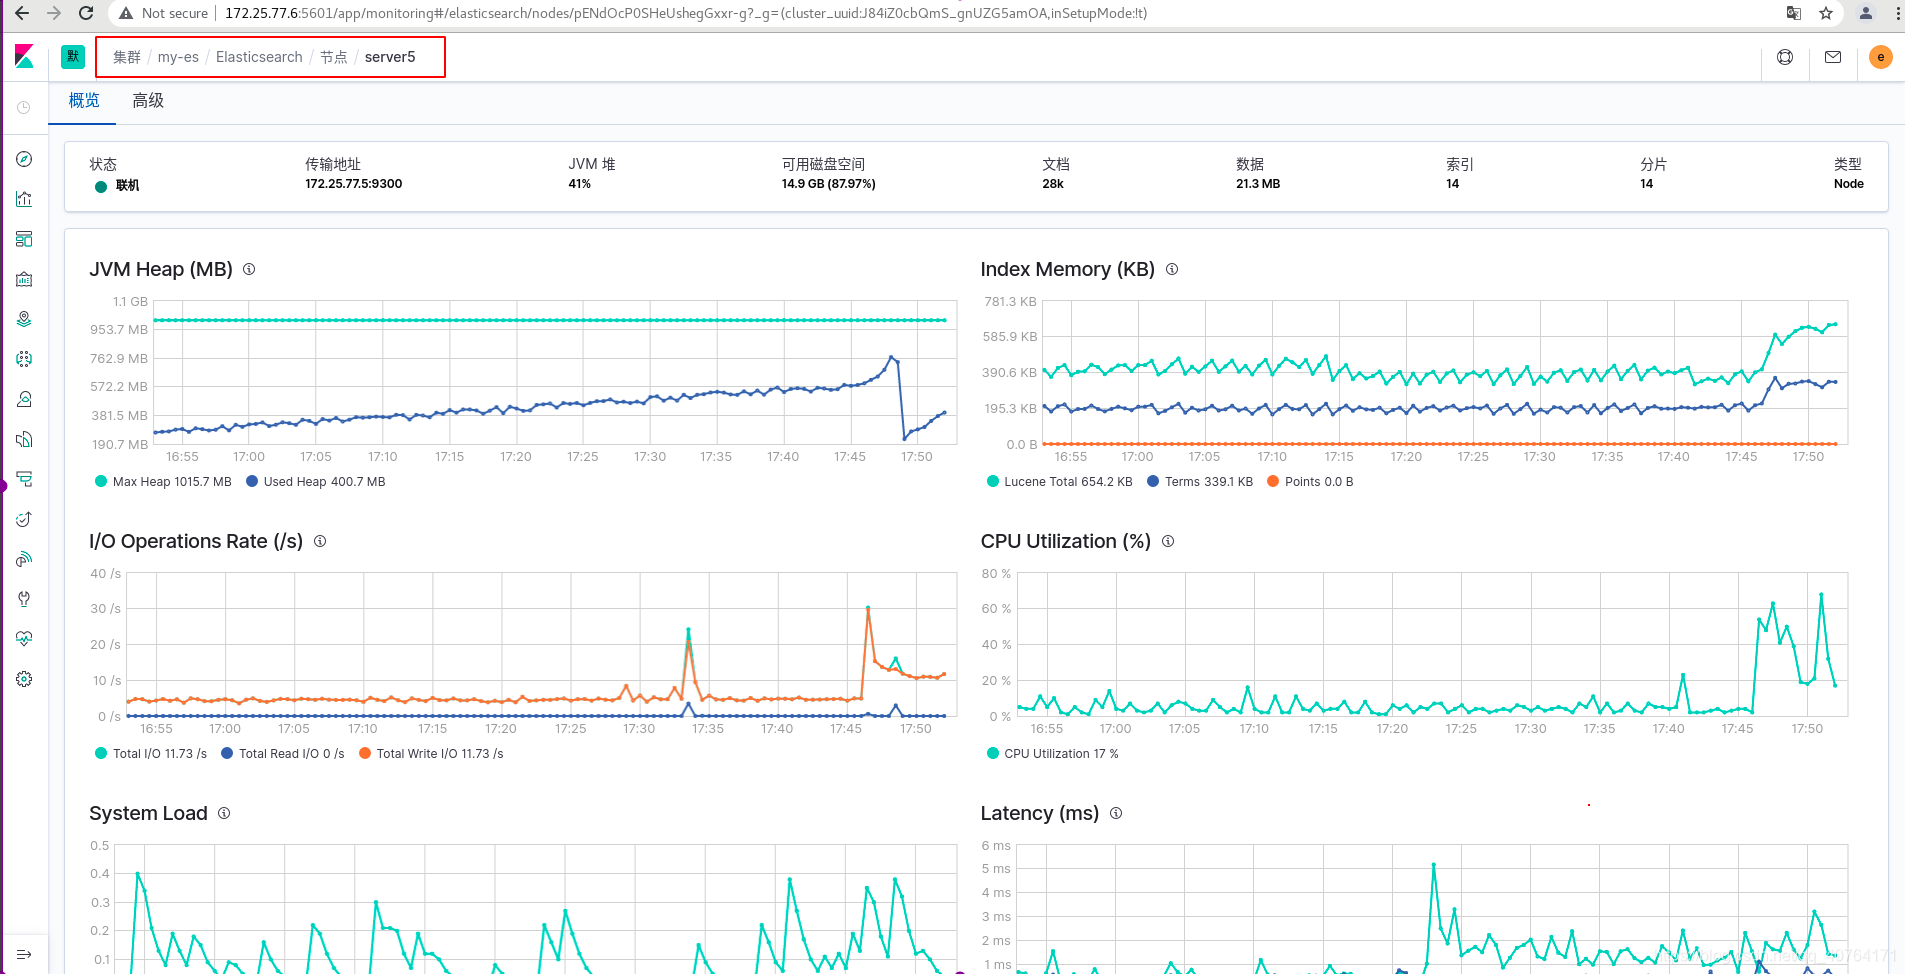Open the Canvas sidebar icon

click(x=24, y=279)
